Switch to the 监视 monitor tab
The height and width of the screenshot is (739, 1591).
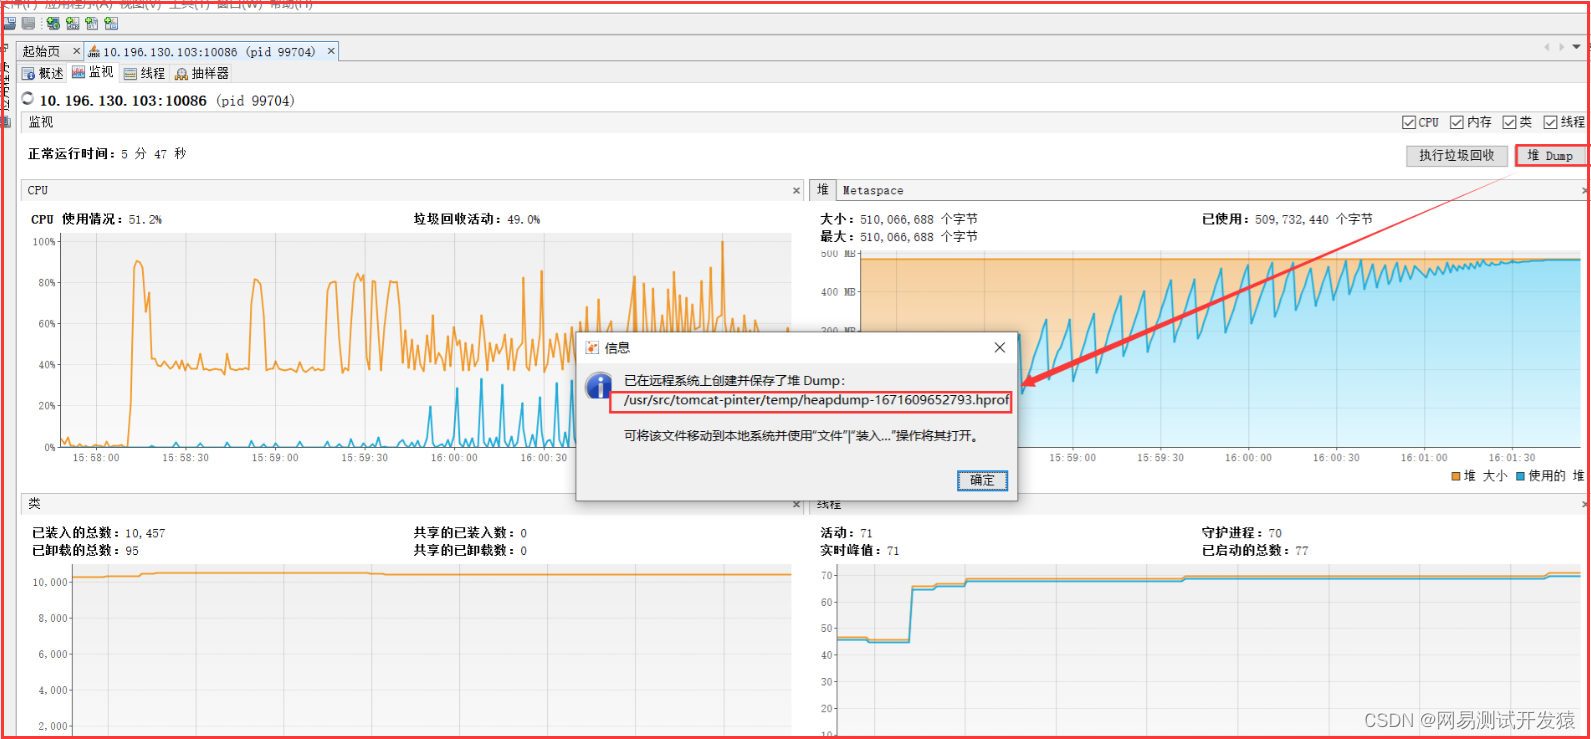[92, 72]
